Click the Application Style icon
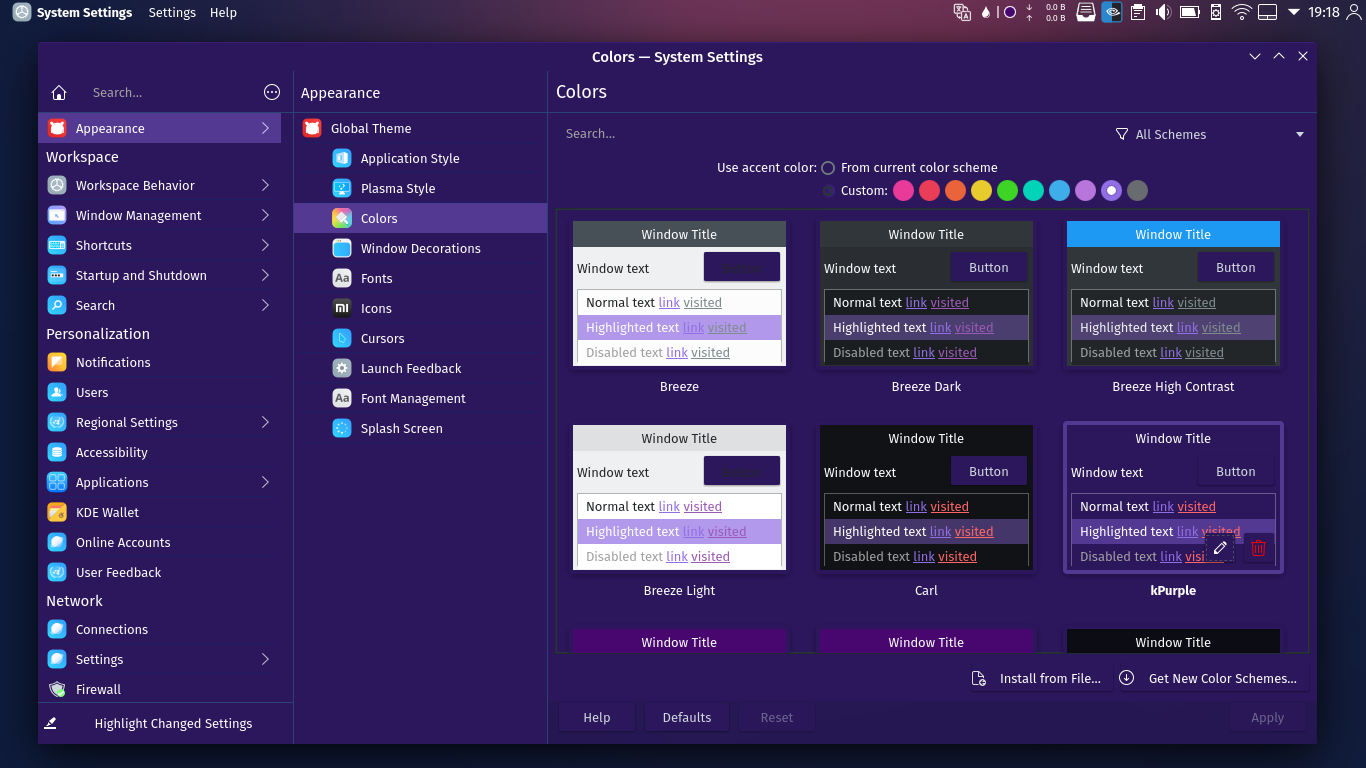The height and width of the screenshot is (768, 1366). (342, 158)
